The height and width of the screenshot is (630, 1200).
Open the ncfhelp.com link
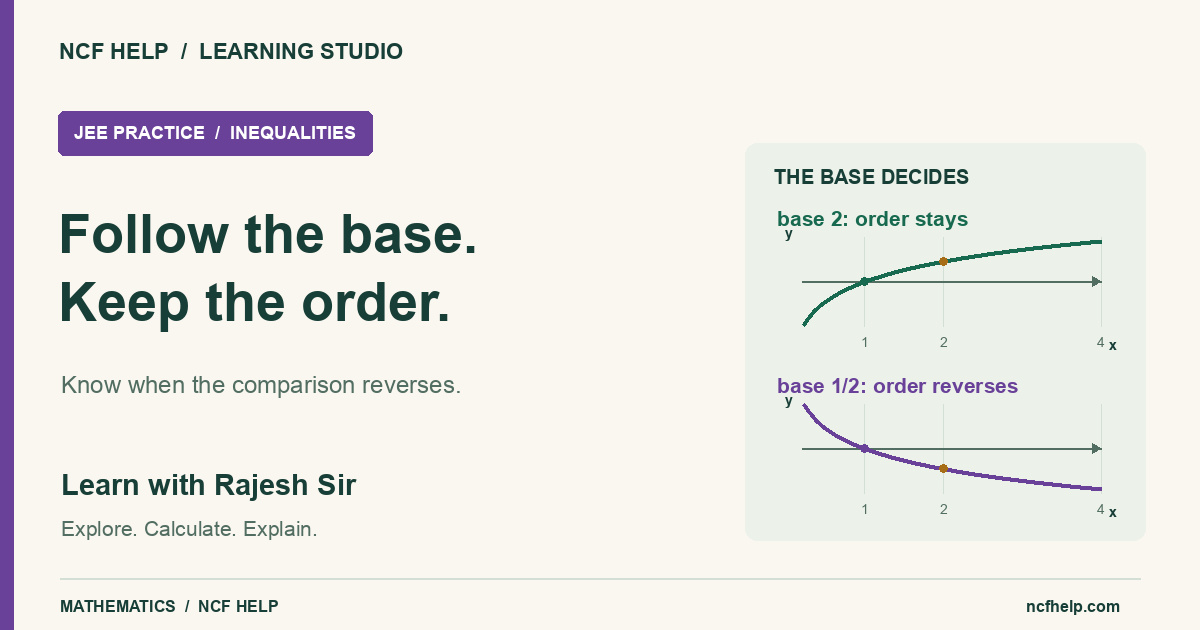[1073, 606]
